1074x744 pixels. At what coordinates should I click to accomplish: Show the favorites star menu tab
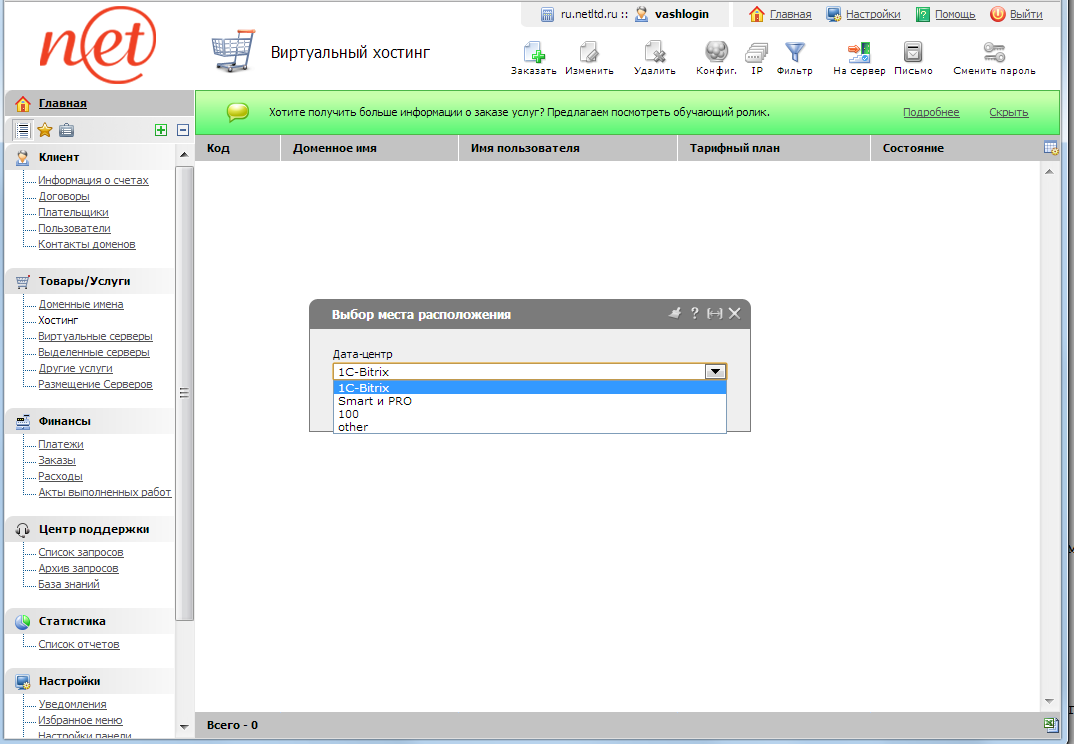point(45,130)
